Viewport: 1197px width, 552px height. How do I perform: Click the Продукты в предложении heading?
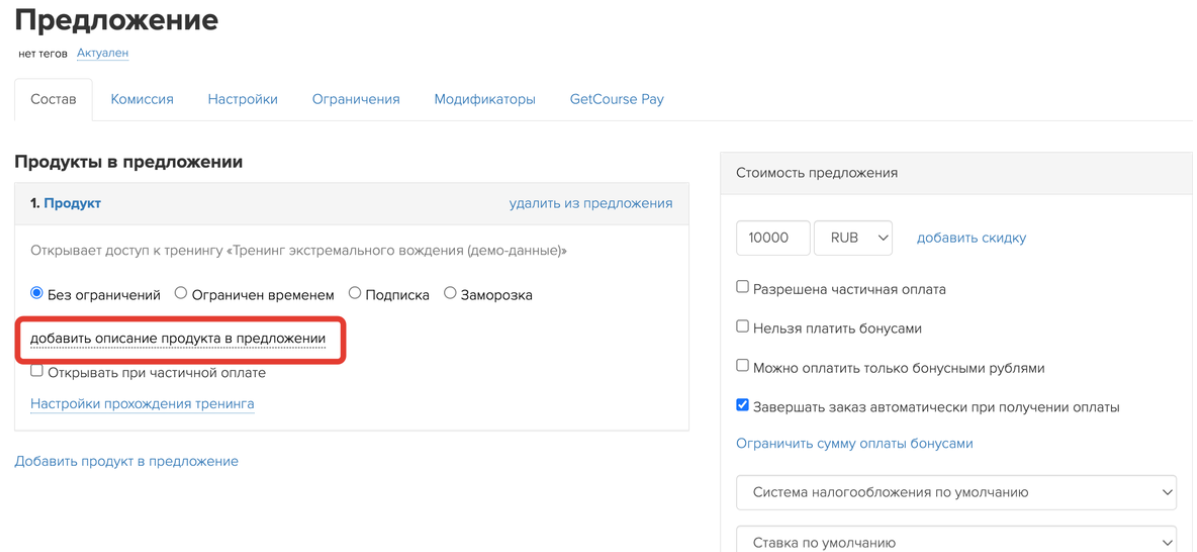click(x=128, y=162)
